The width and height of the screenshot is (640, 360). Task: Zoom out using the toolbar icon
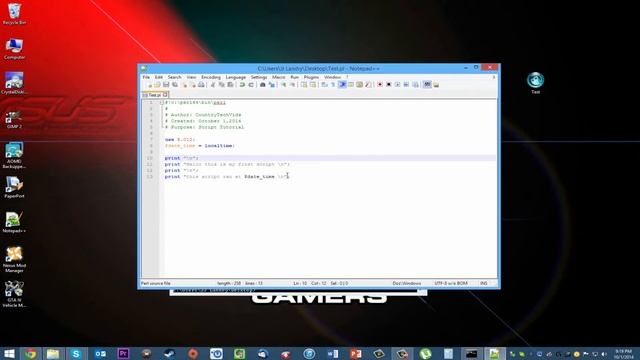tap(292, 85)
